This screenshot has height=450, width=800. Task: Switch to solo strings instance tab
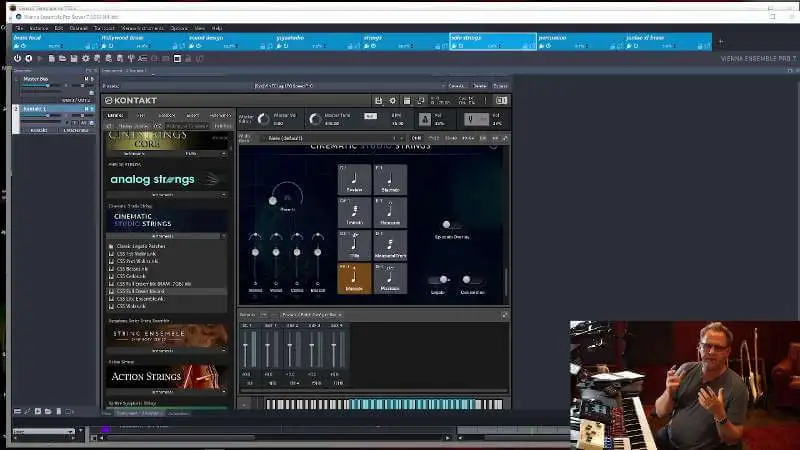coord(493,42)
